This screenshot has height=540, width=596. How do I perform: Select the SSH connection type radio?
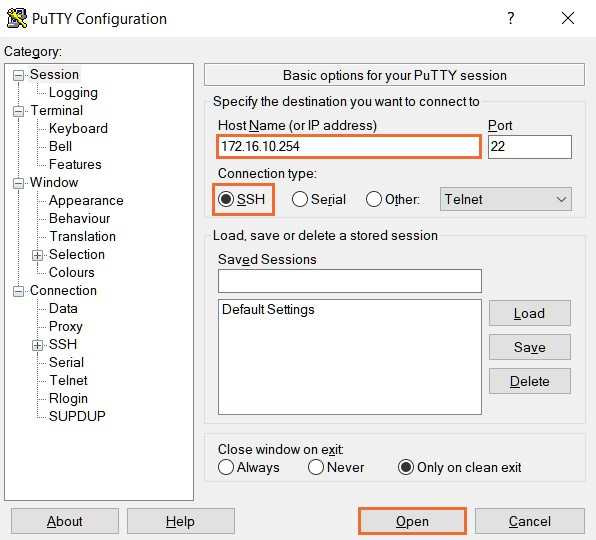(226, 199)
